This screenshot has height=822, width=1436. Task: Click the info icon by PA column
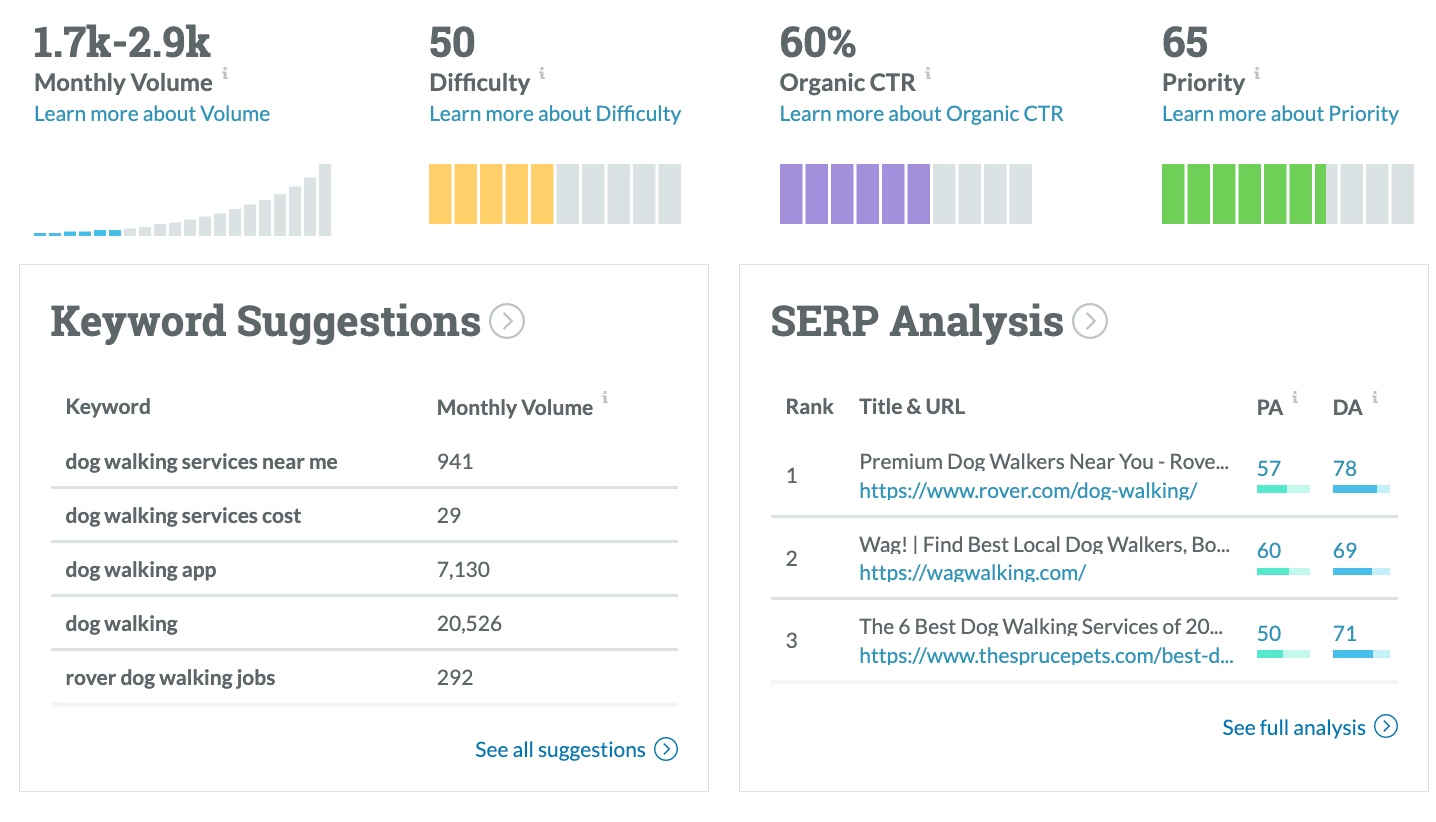1295,398
